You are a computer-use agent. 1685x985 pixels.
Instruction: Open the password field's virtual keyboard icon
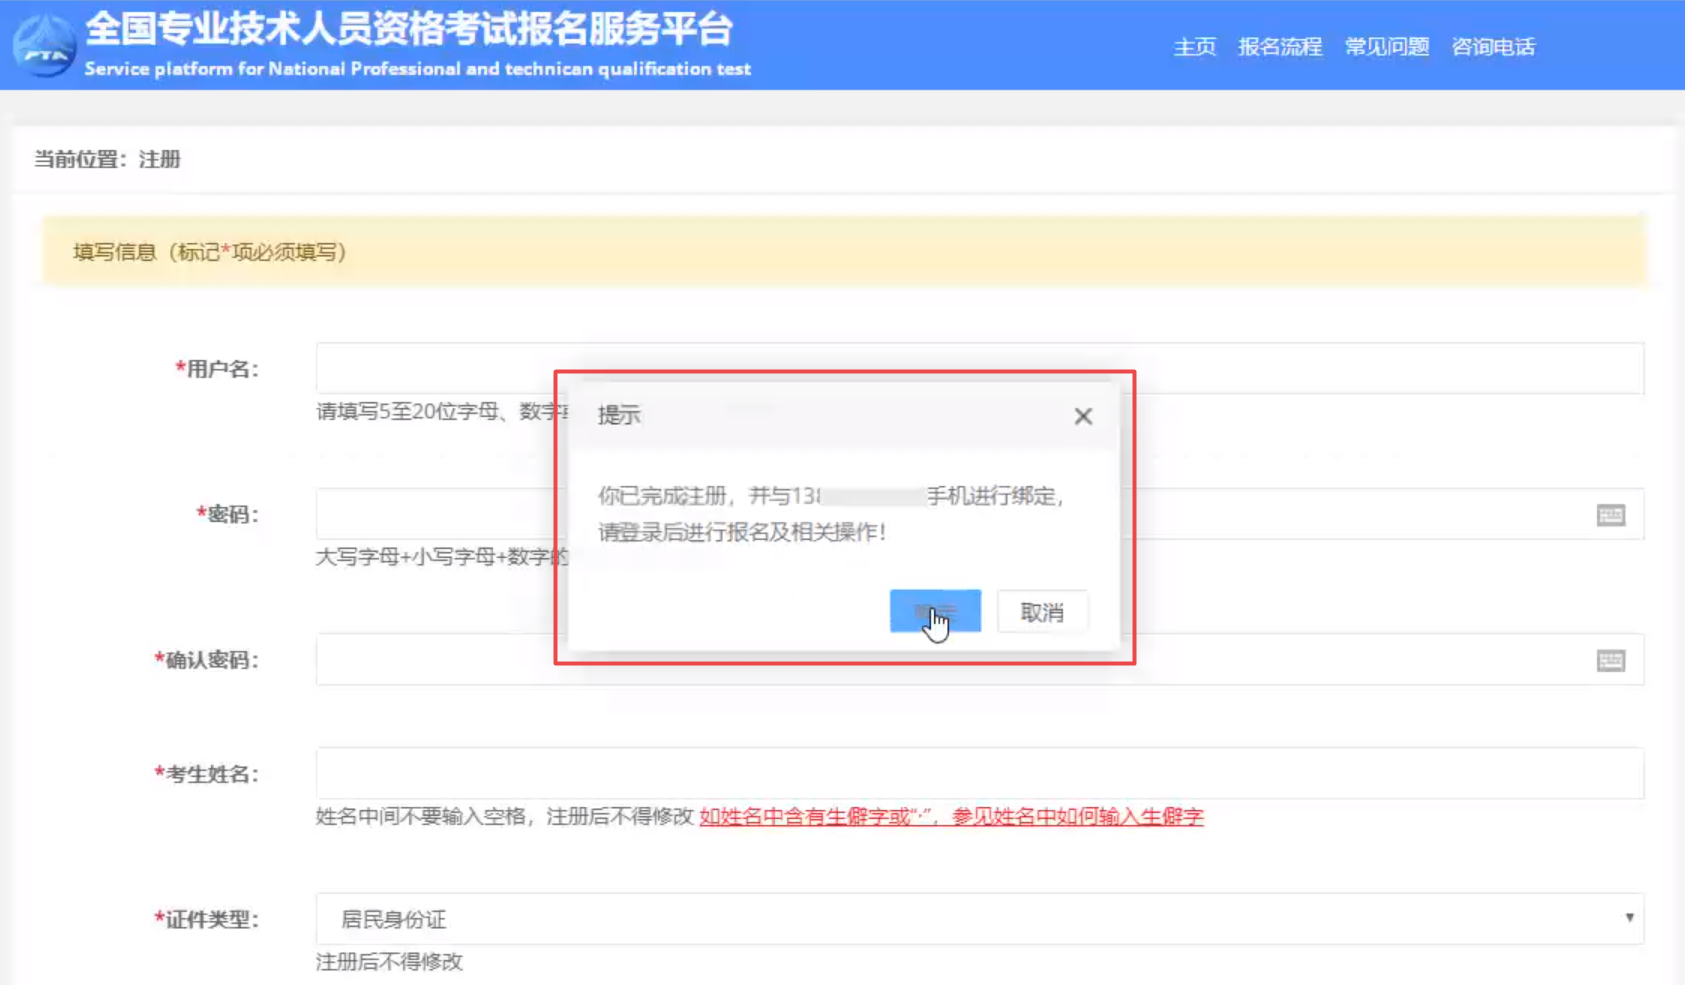(1610, 515)
